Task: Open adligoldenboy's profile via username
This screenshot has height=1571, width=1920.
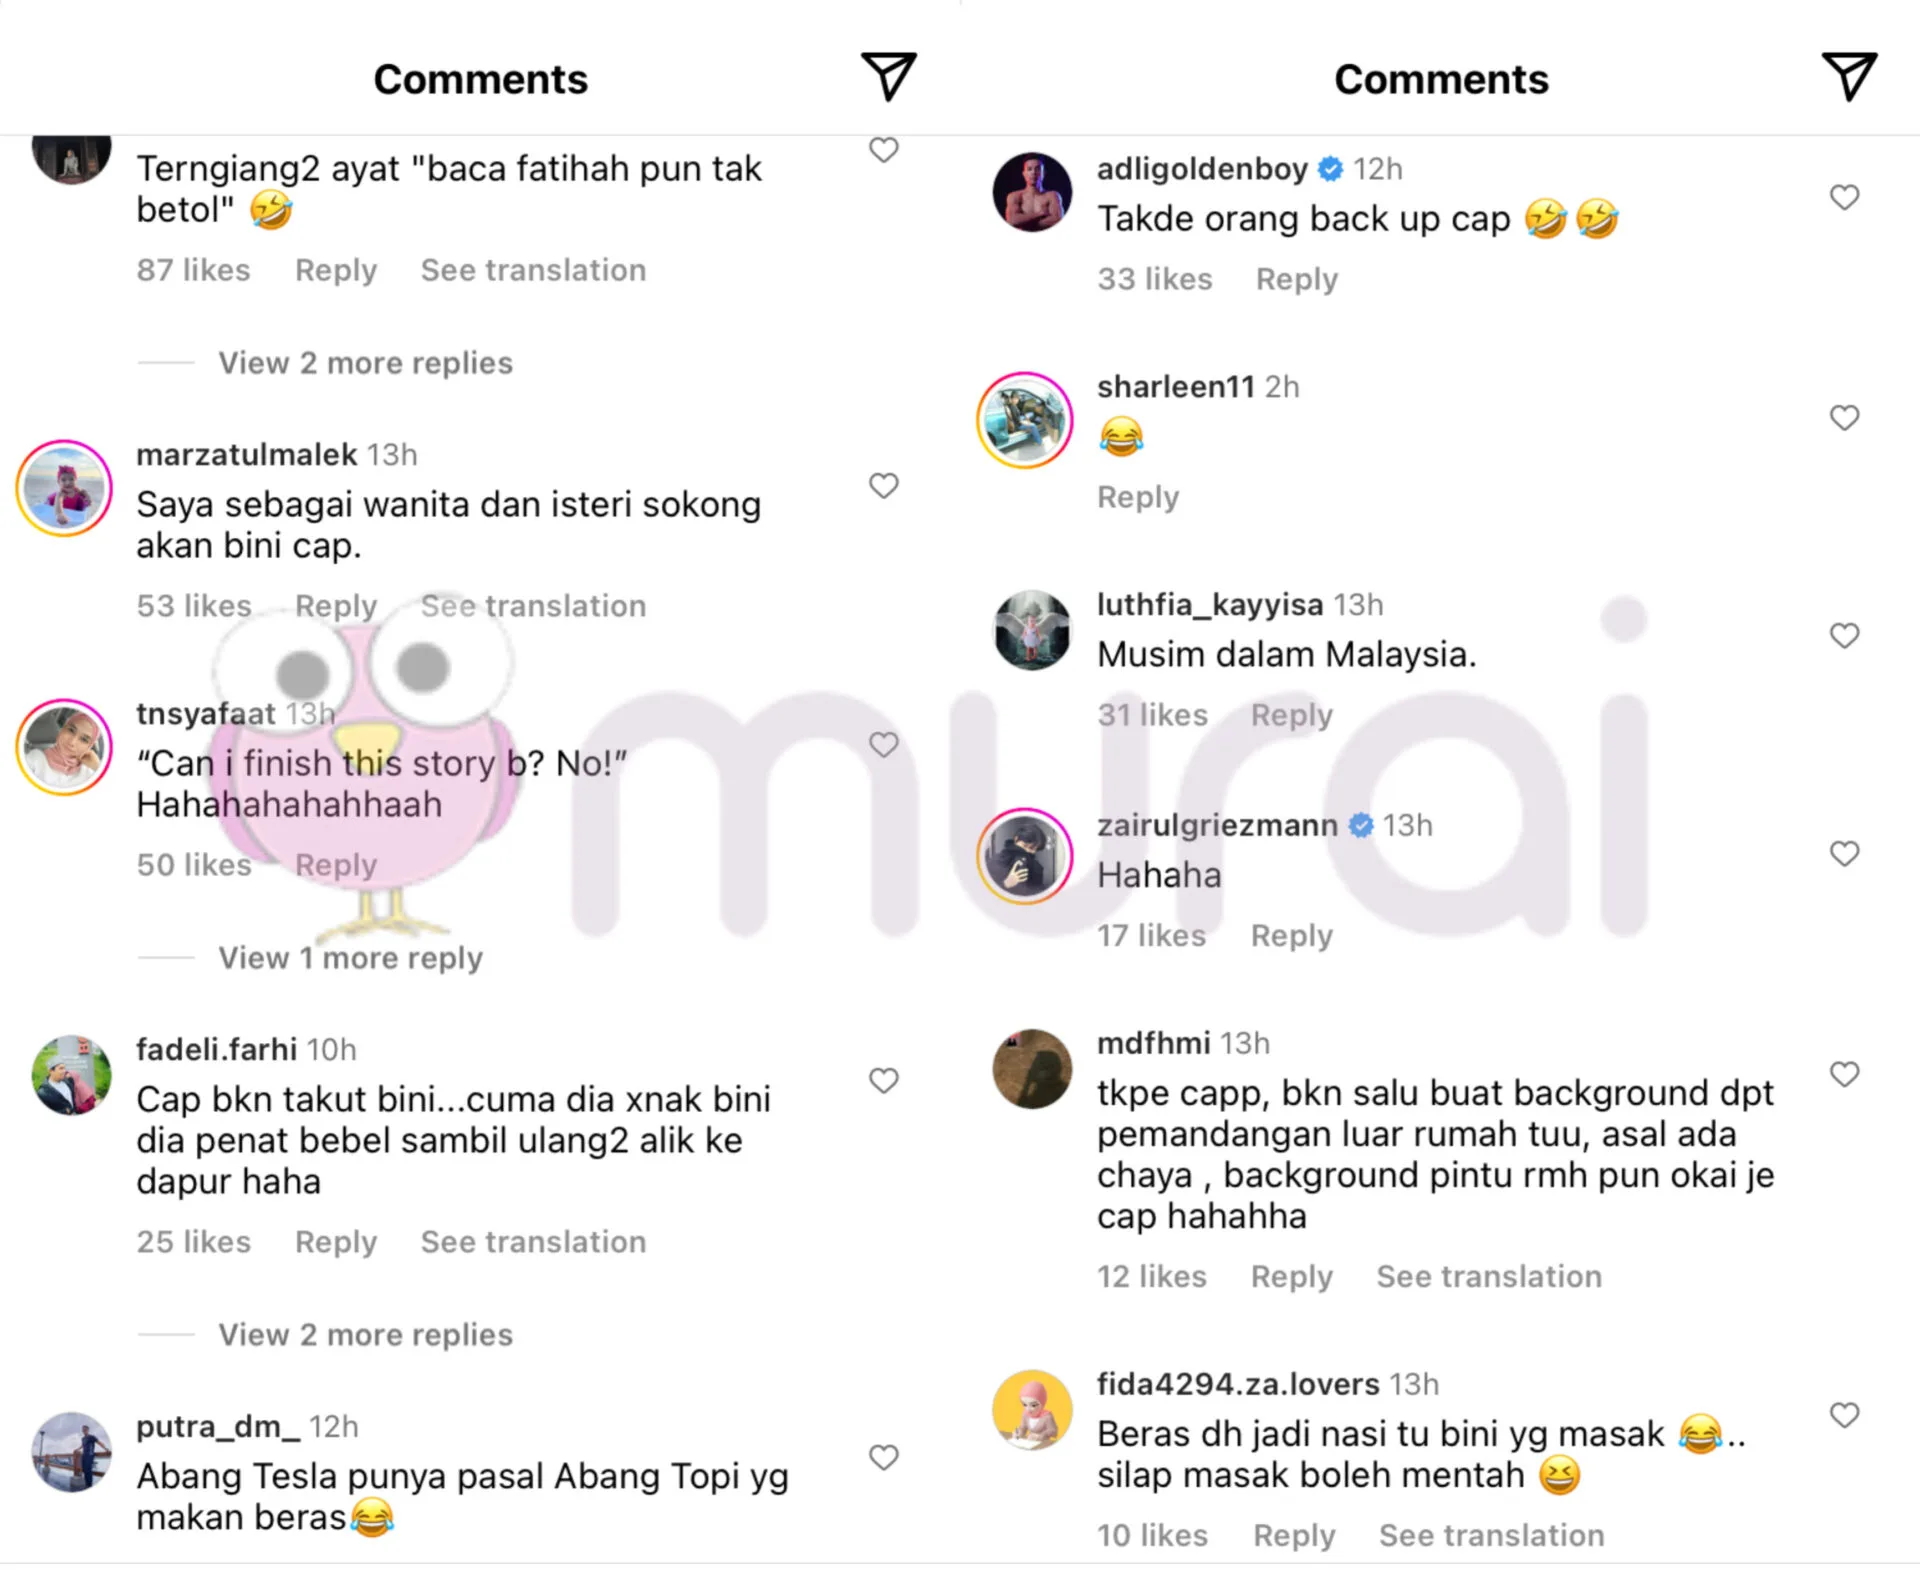Action: click(x=1202, y=169)
